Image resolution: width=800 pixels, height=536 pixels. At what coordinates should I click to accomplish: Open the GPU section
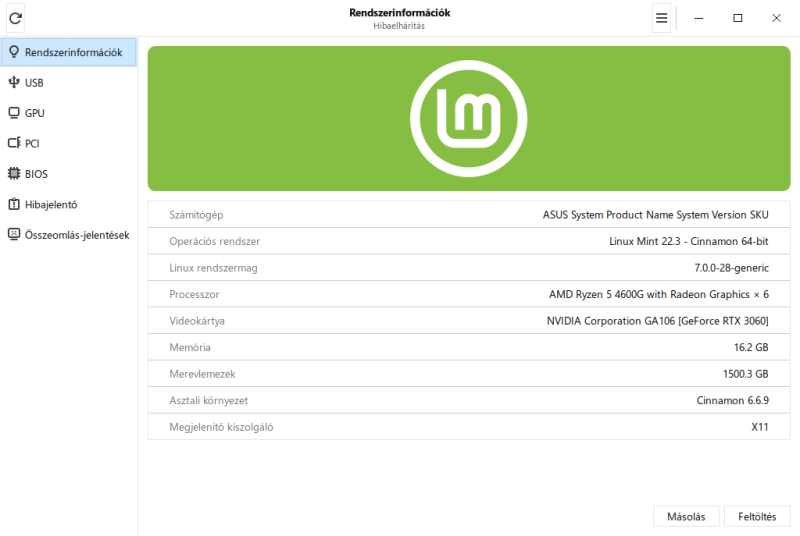tap(69, 113)
